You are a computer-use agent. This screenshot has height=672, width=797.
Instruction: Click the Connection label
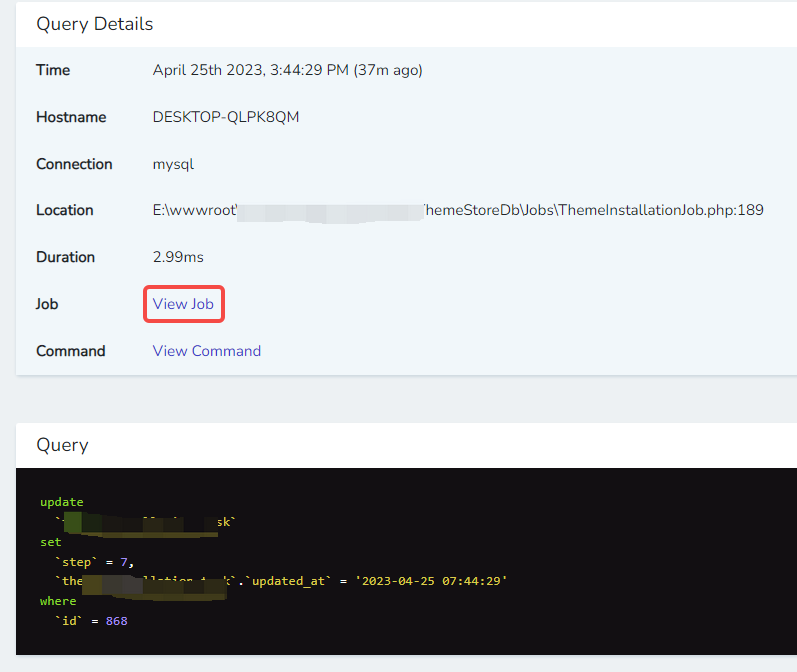pos(74,164)
